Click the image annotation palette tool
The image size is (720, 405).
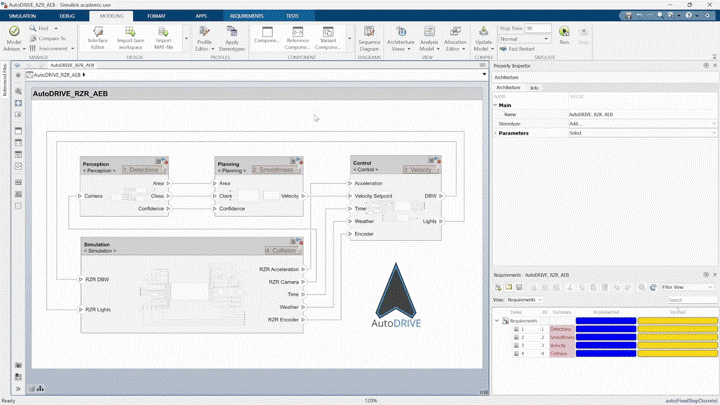coord(18,194)
